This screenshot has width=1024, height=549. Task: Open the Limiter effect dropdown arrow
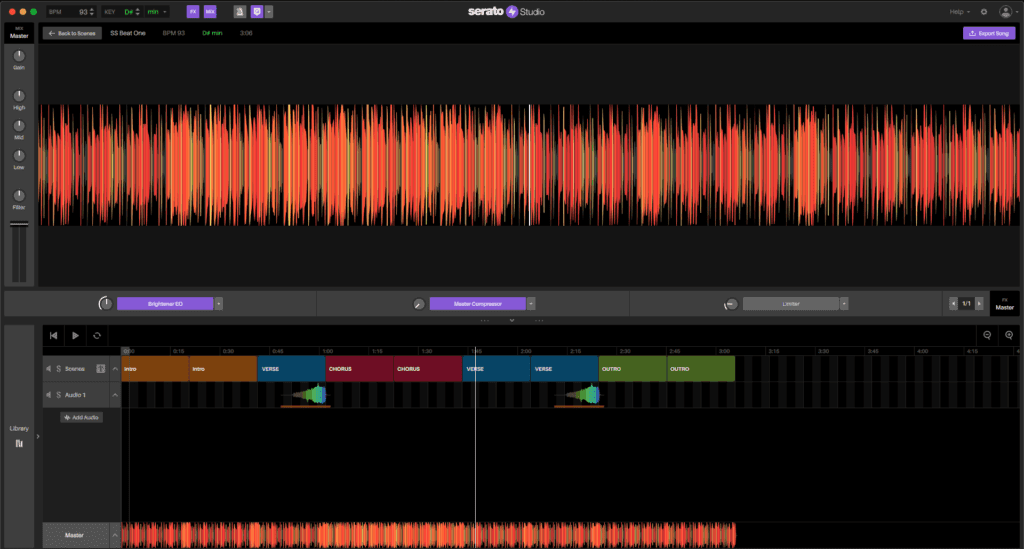tap(845, 303)
